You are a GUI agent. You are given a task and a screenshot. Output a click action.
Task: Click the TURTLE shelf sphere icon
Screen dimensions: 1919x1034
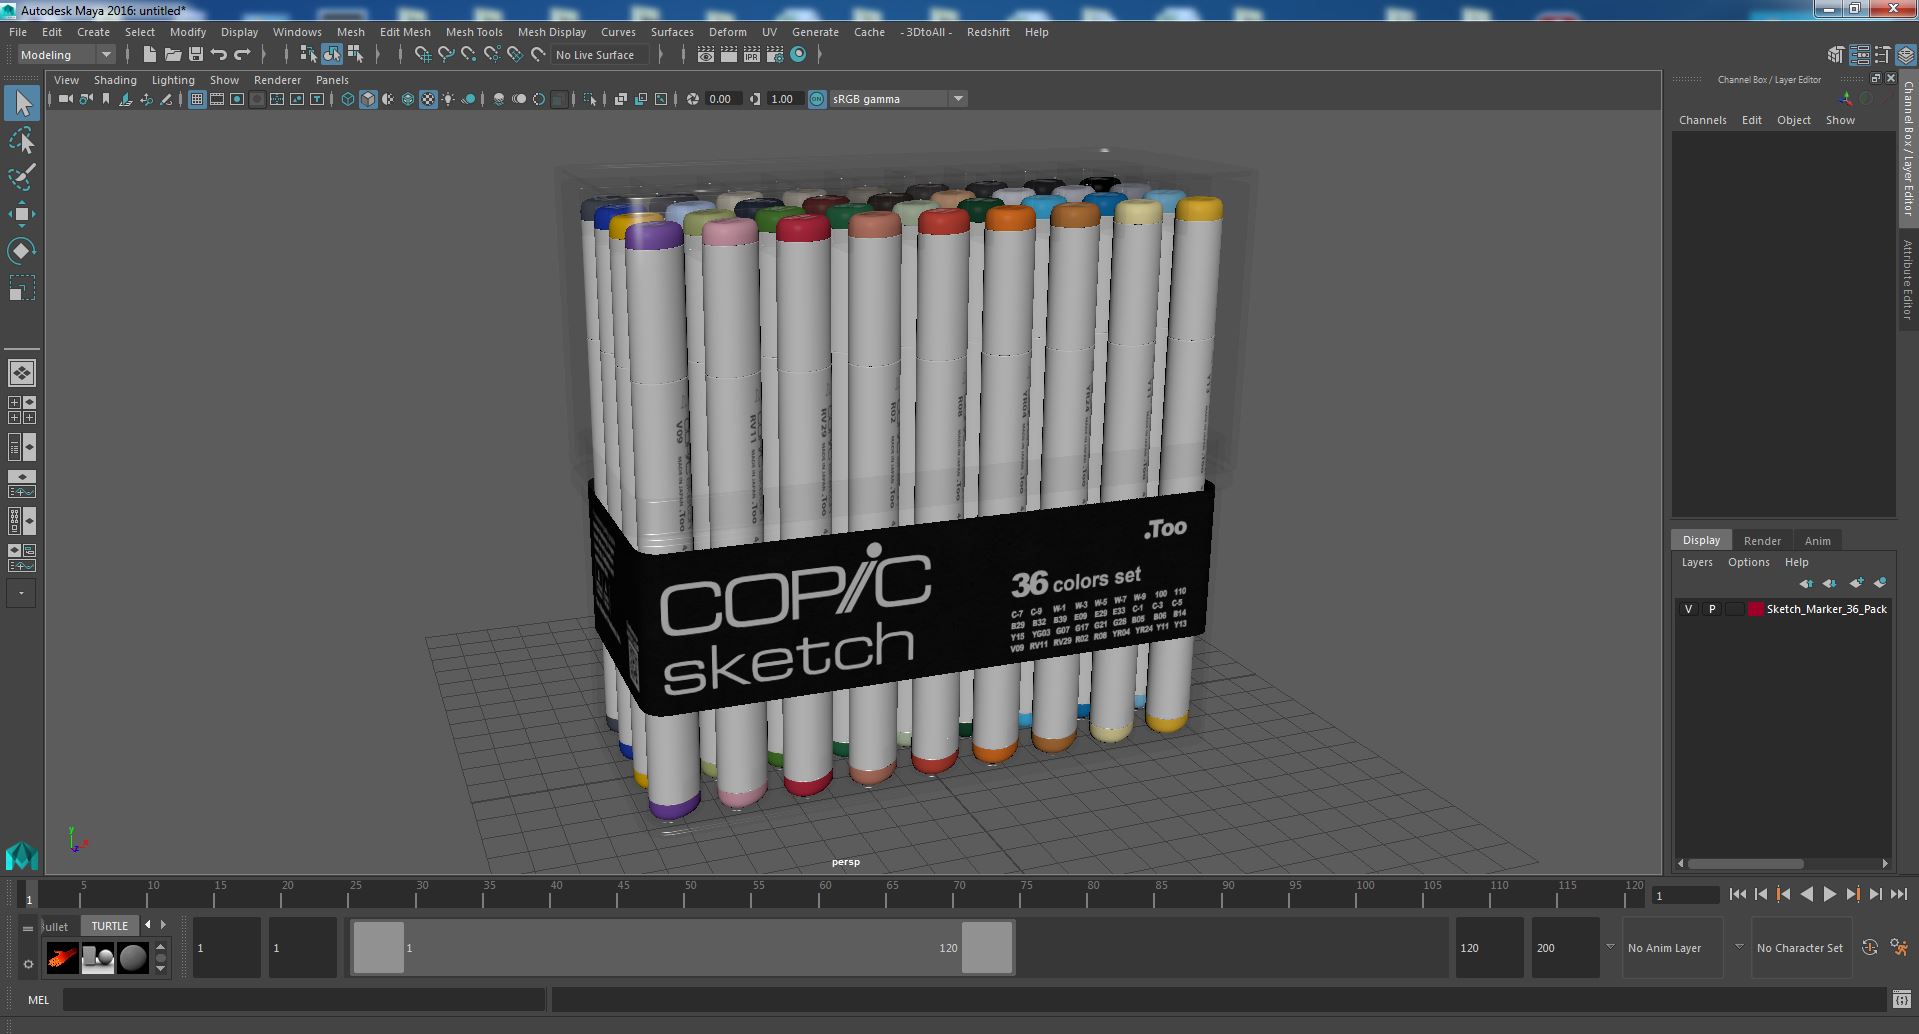pos(133,958)
